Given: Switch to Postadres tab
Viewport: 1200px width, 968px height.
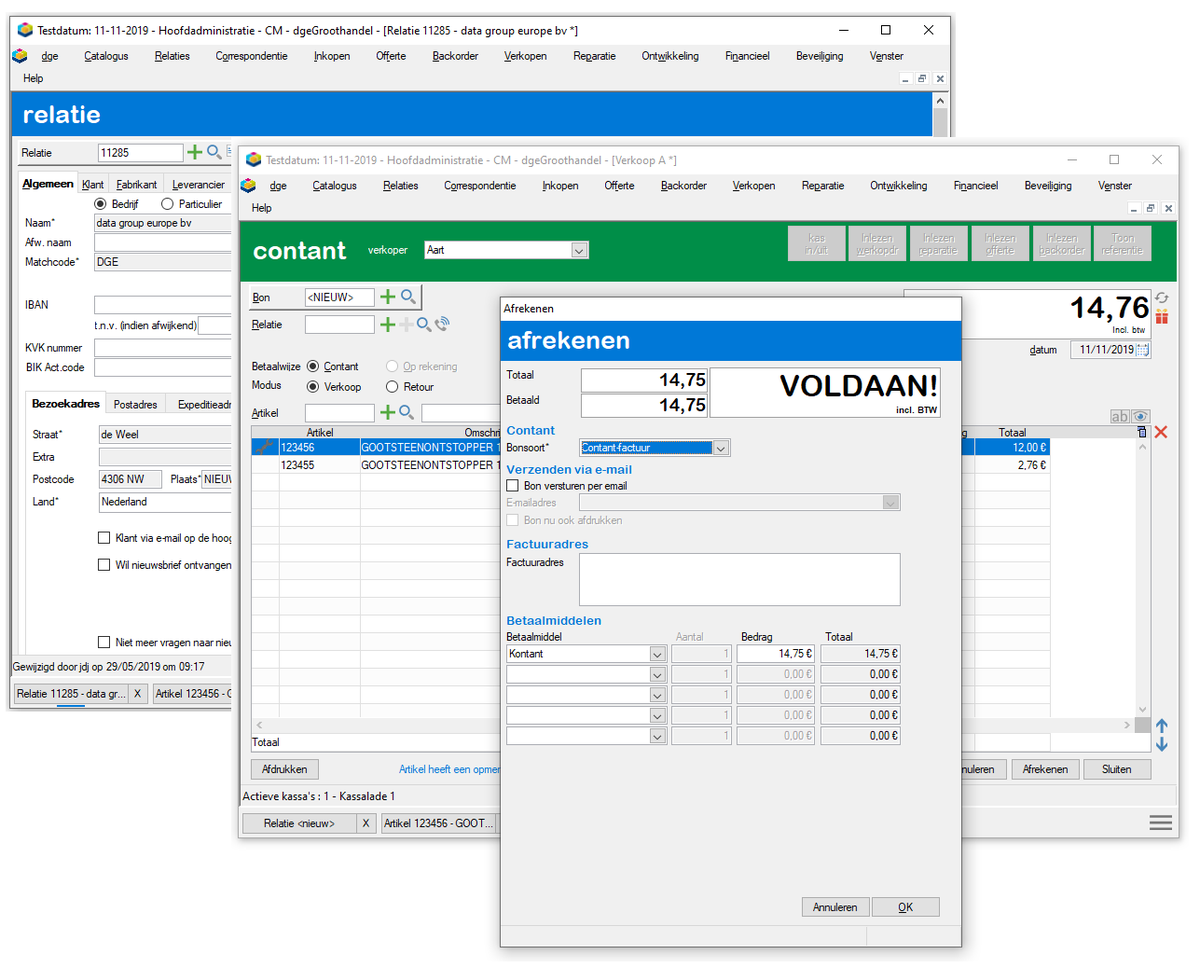Looking at the screenshot, I should [136, 405].
